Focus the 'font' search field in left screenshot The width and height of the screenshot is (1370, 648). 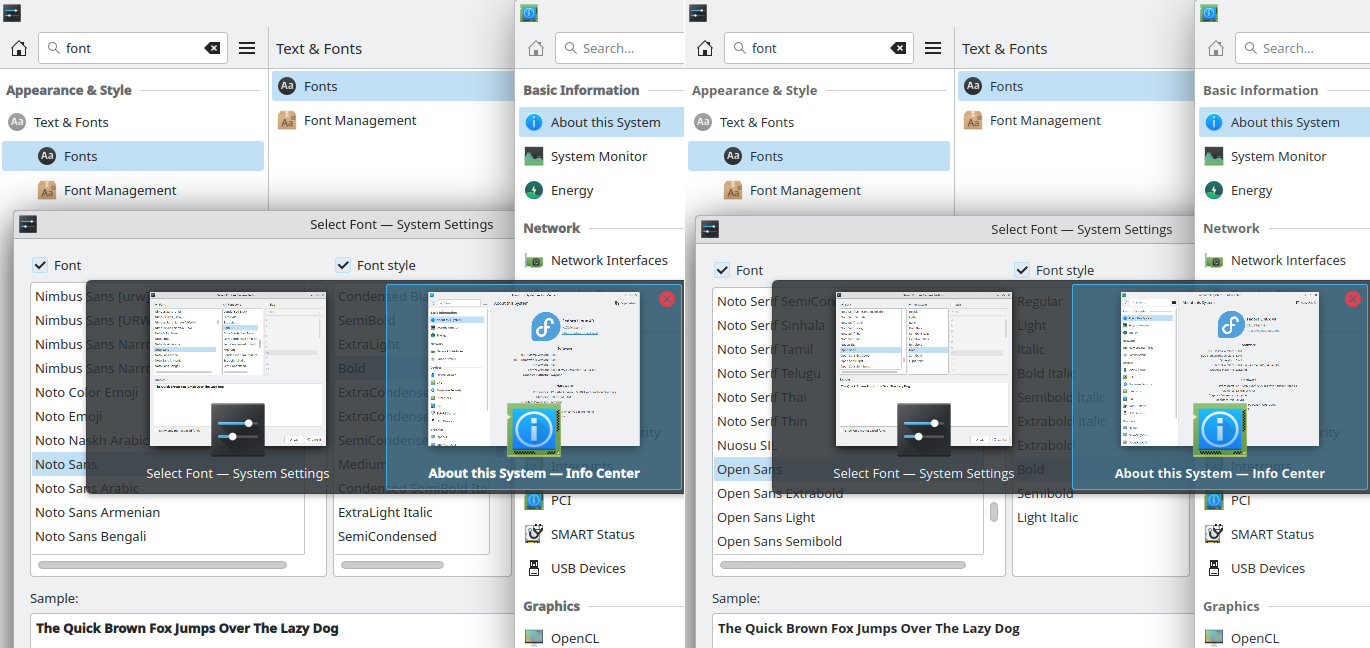[133, 48]
